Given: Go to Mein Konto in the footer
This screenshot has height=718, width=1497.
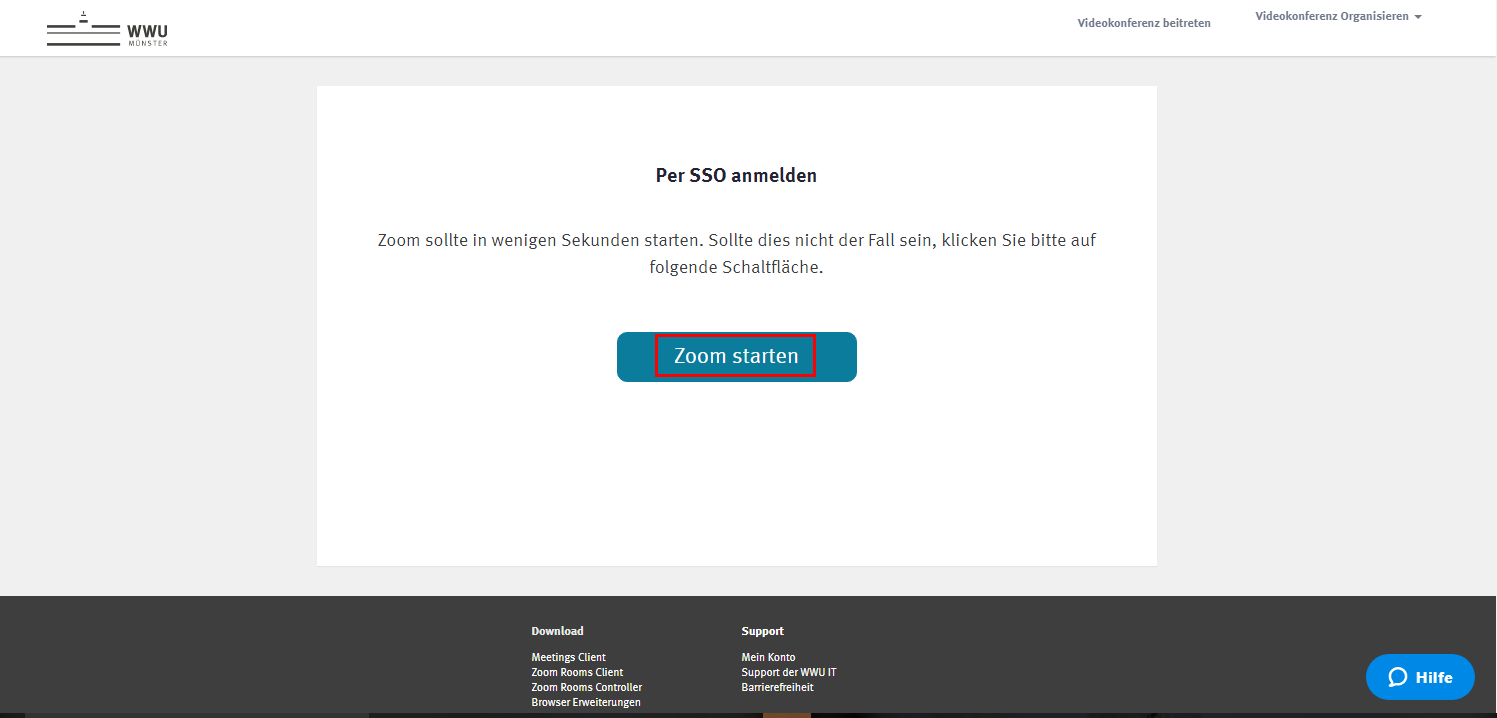Looking at the screenshot, I should pyautogui.click(x=768, y=657).
